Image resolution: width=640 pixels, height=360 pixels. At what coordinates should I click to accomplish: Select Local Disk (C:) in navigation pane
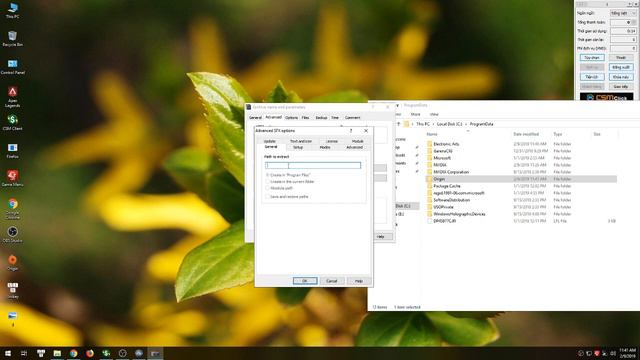tap(402, 206)
